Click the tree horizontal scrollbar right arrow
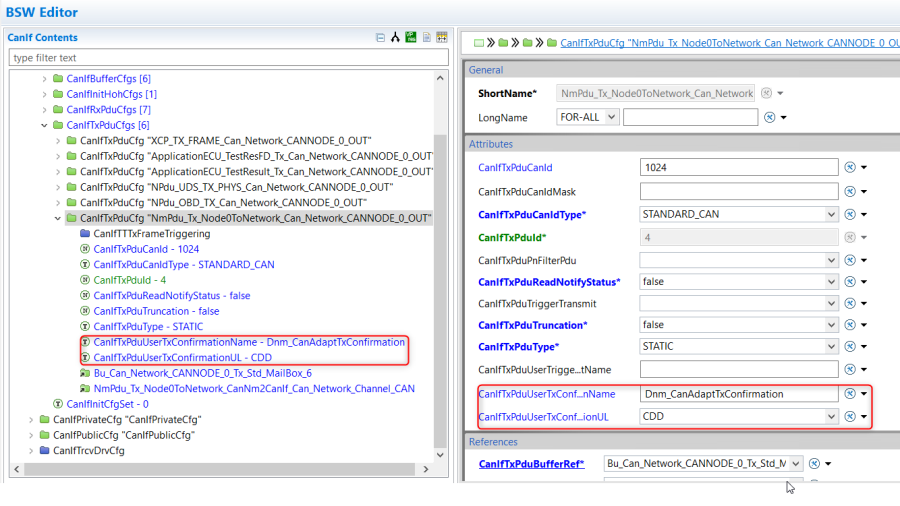This screenshot has width=900, height=506. point(426,469)
